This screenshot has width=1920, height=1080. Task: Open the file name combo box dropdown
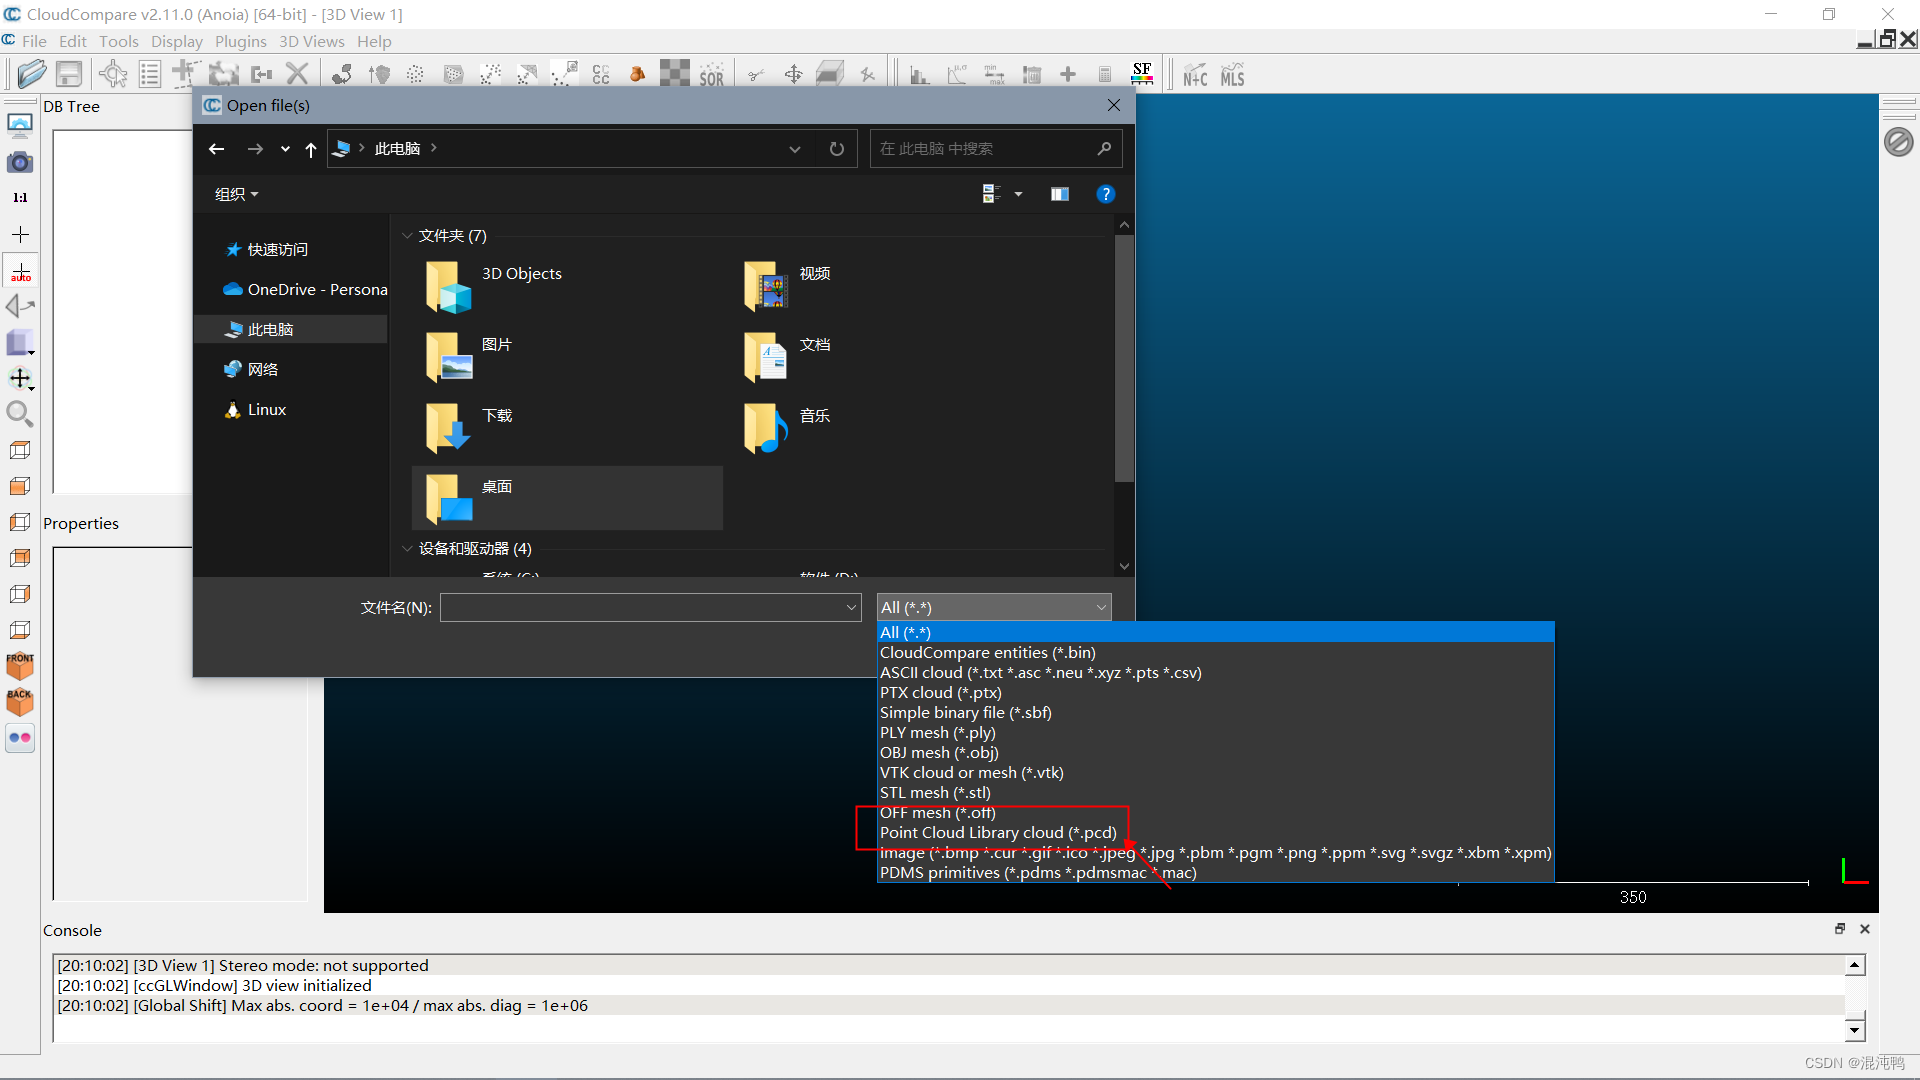[851, 607]
